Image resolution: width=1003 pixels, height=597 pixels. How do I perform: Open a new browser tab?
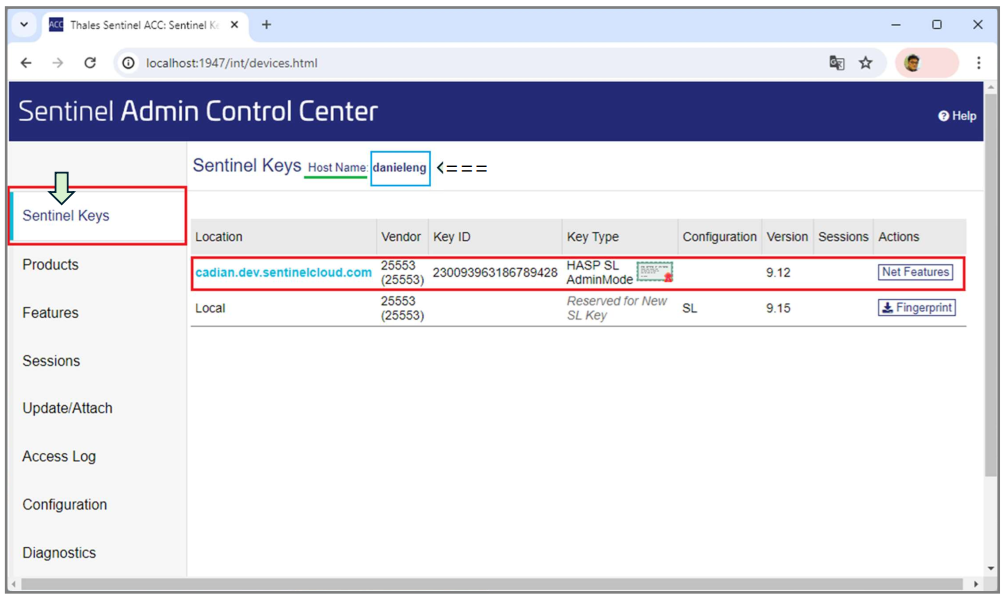tap(266, 25)
